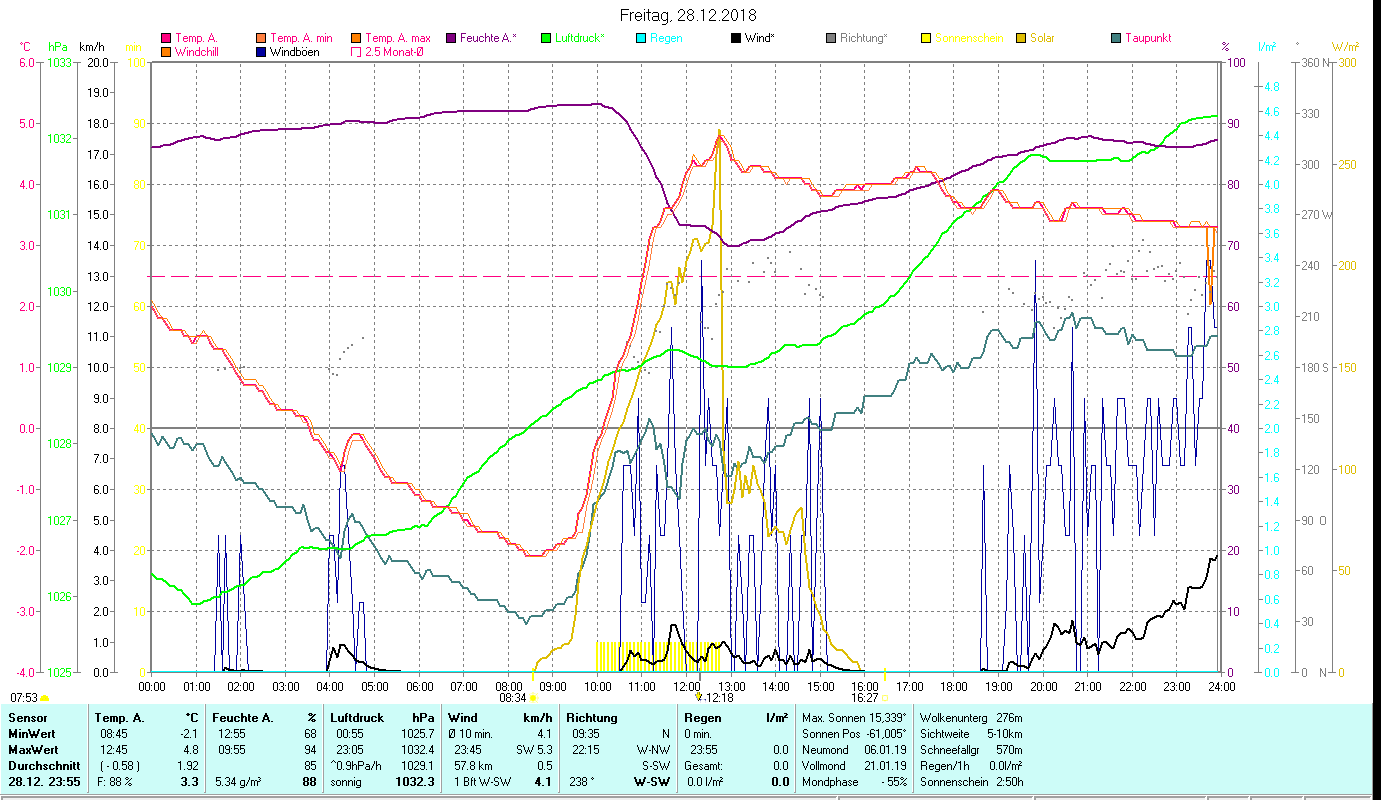Viewport: 1381px width, 800px height.
Task: Click the teal Taupunkt legend swatch
Action: [x=1116, y=38]
